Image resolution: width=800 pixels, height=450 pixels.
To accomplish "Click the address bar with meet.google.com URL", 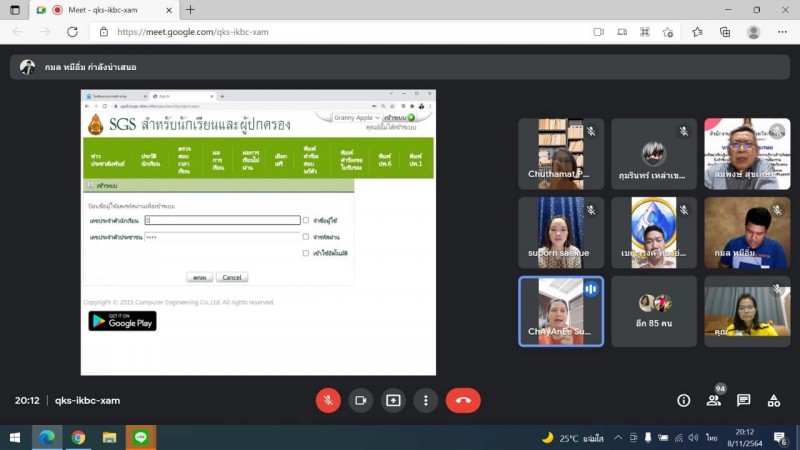I will point(340,32).
